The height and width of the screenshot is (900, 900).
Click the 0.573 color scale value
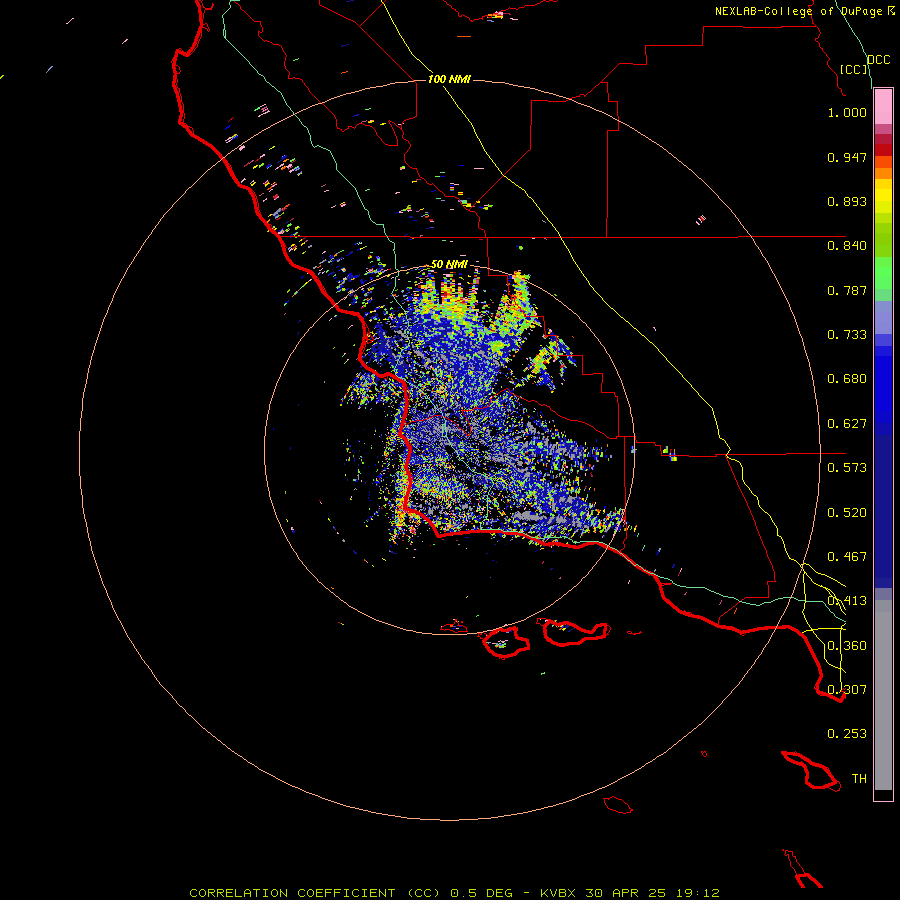(847, 468)
